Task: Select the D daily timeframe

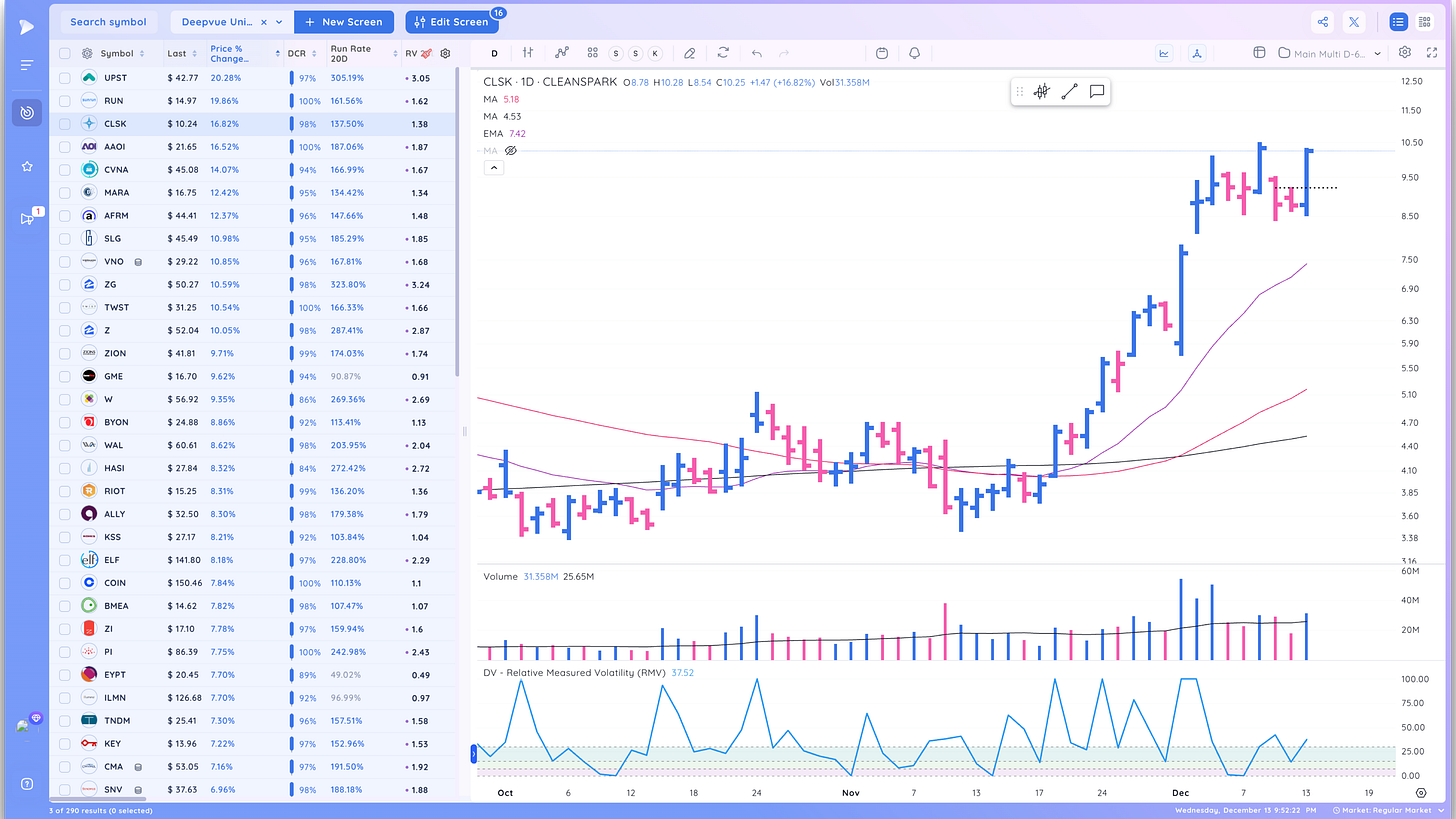Action: 494,53
